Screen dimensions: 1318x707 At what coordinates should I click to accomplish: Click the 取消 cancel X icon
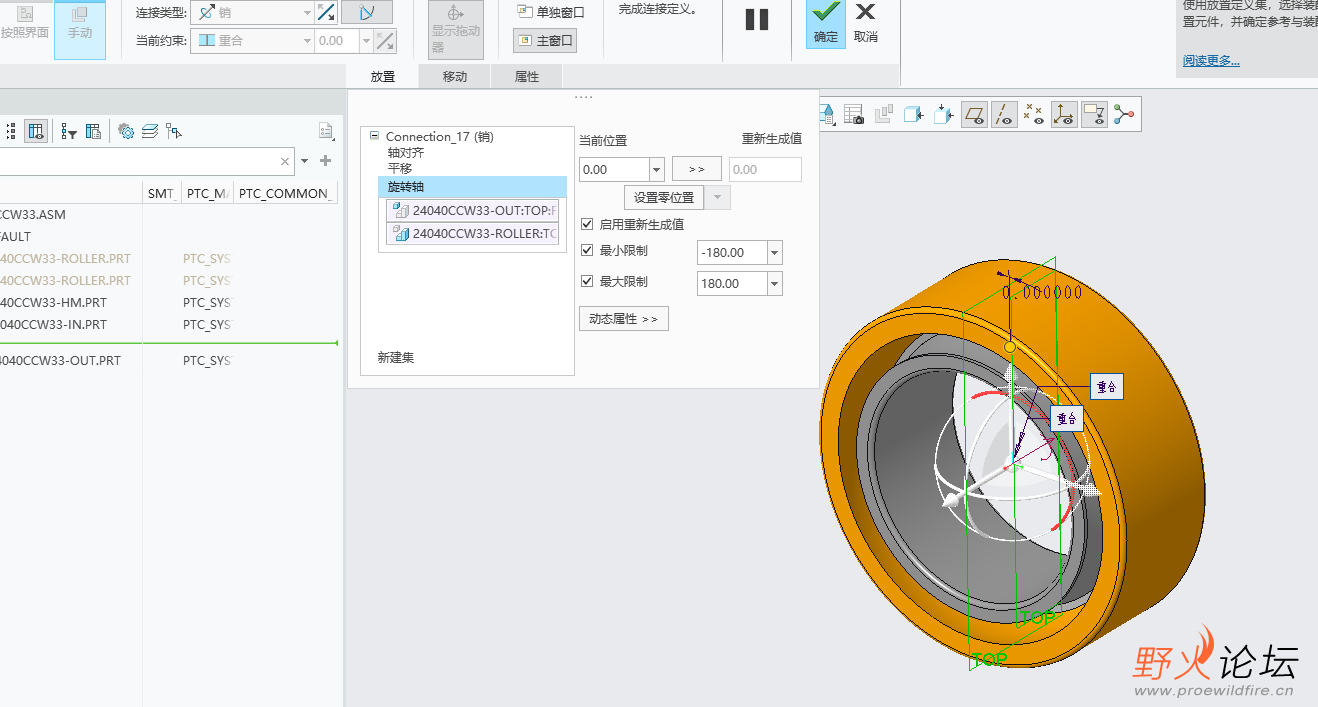[x=866, y=23]
